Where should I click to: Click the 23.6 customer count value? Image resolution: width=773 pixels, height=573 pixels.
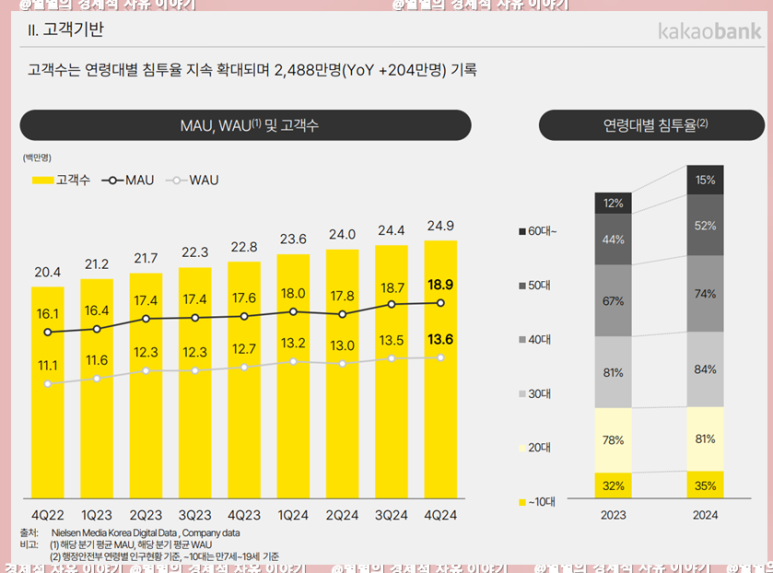(293, 239)
